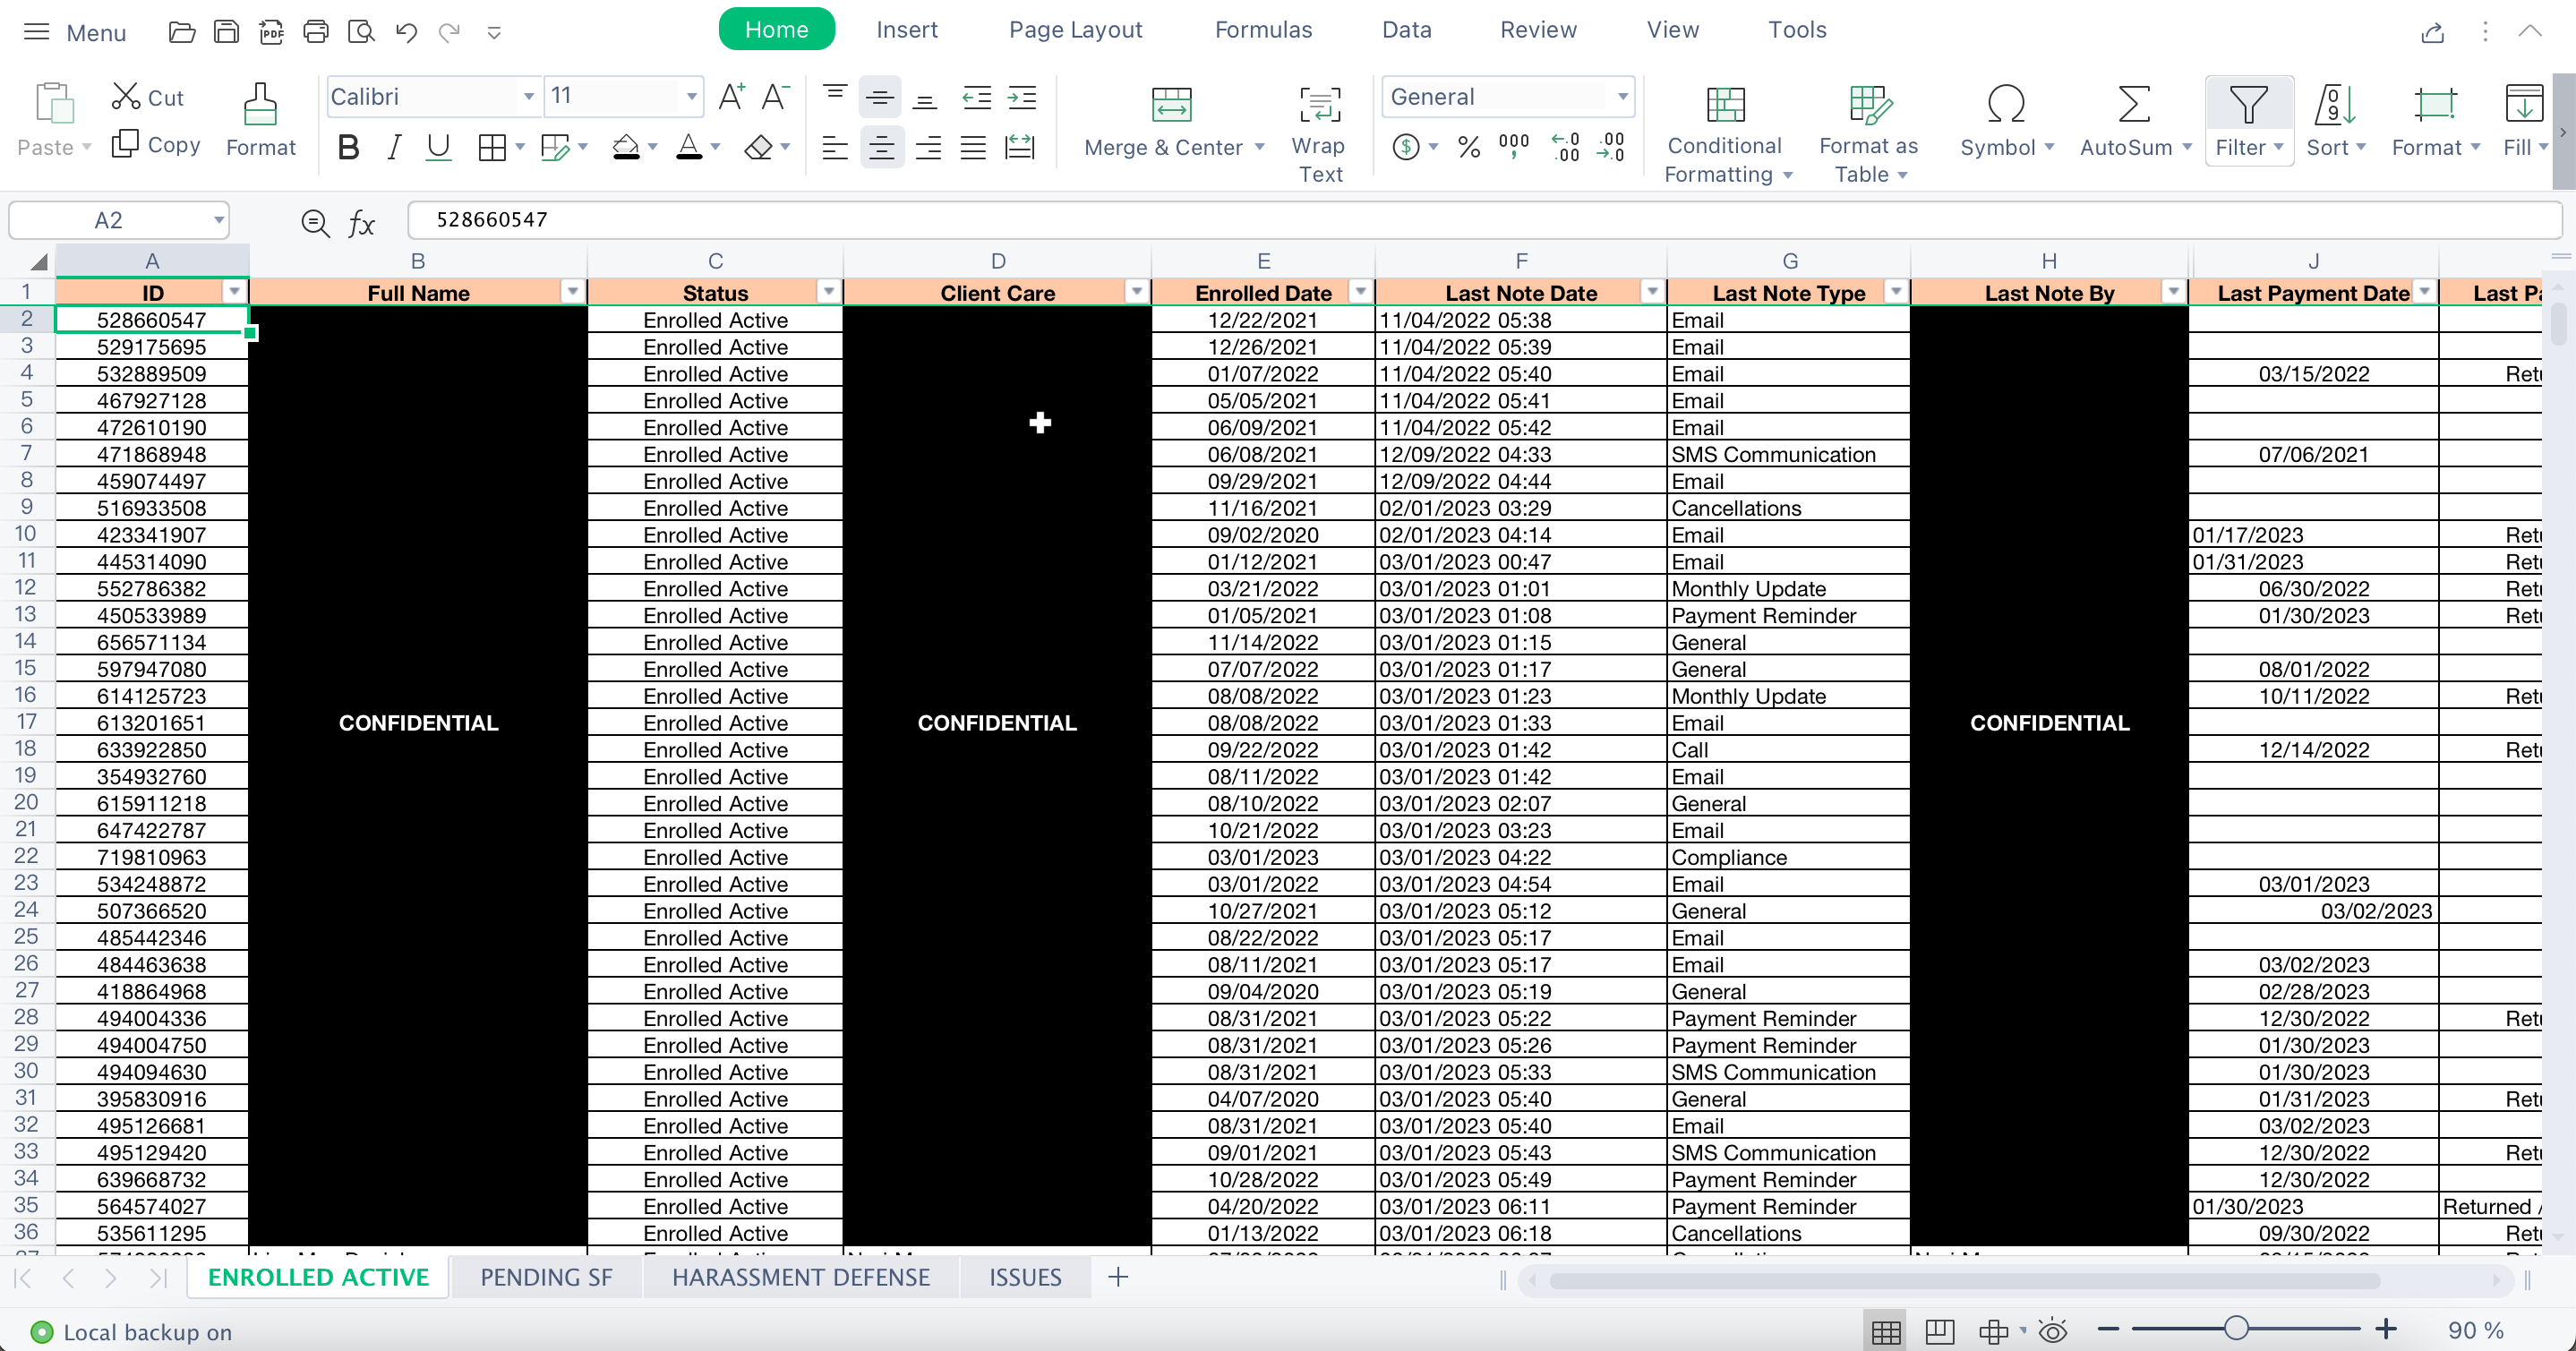Open Conditional Formatting tool
Image resolution: width=2576 pixels, height=1351 pixels.
(1725, 105)
